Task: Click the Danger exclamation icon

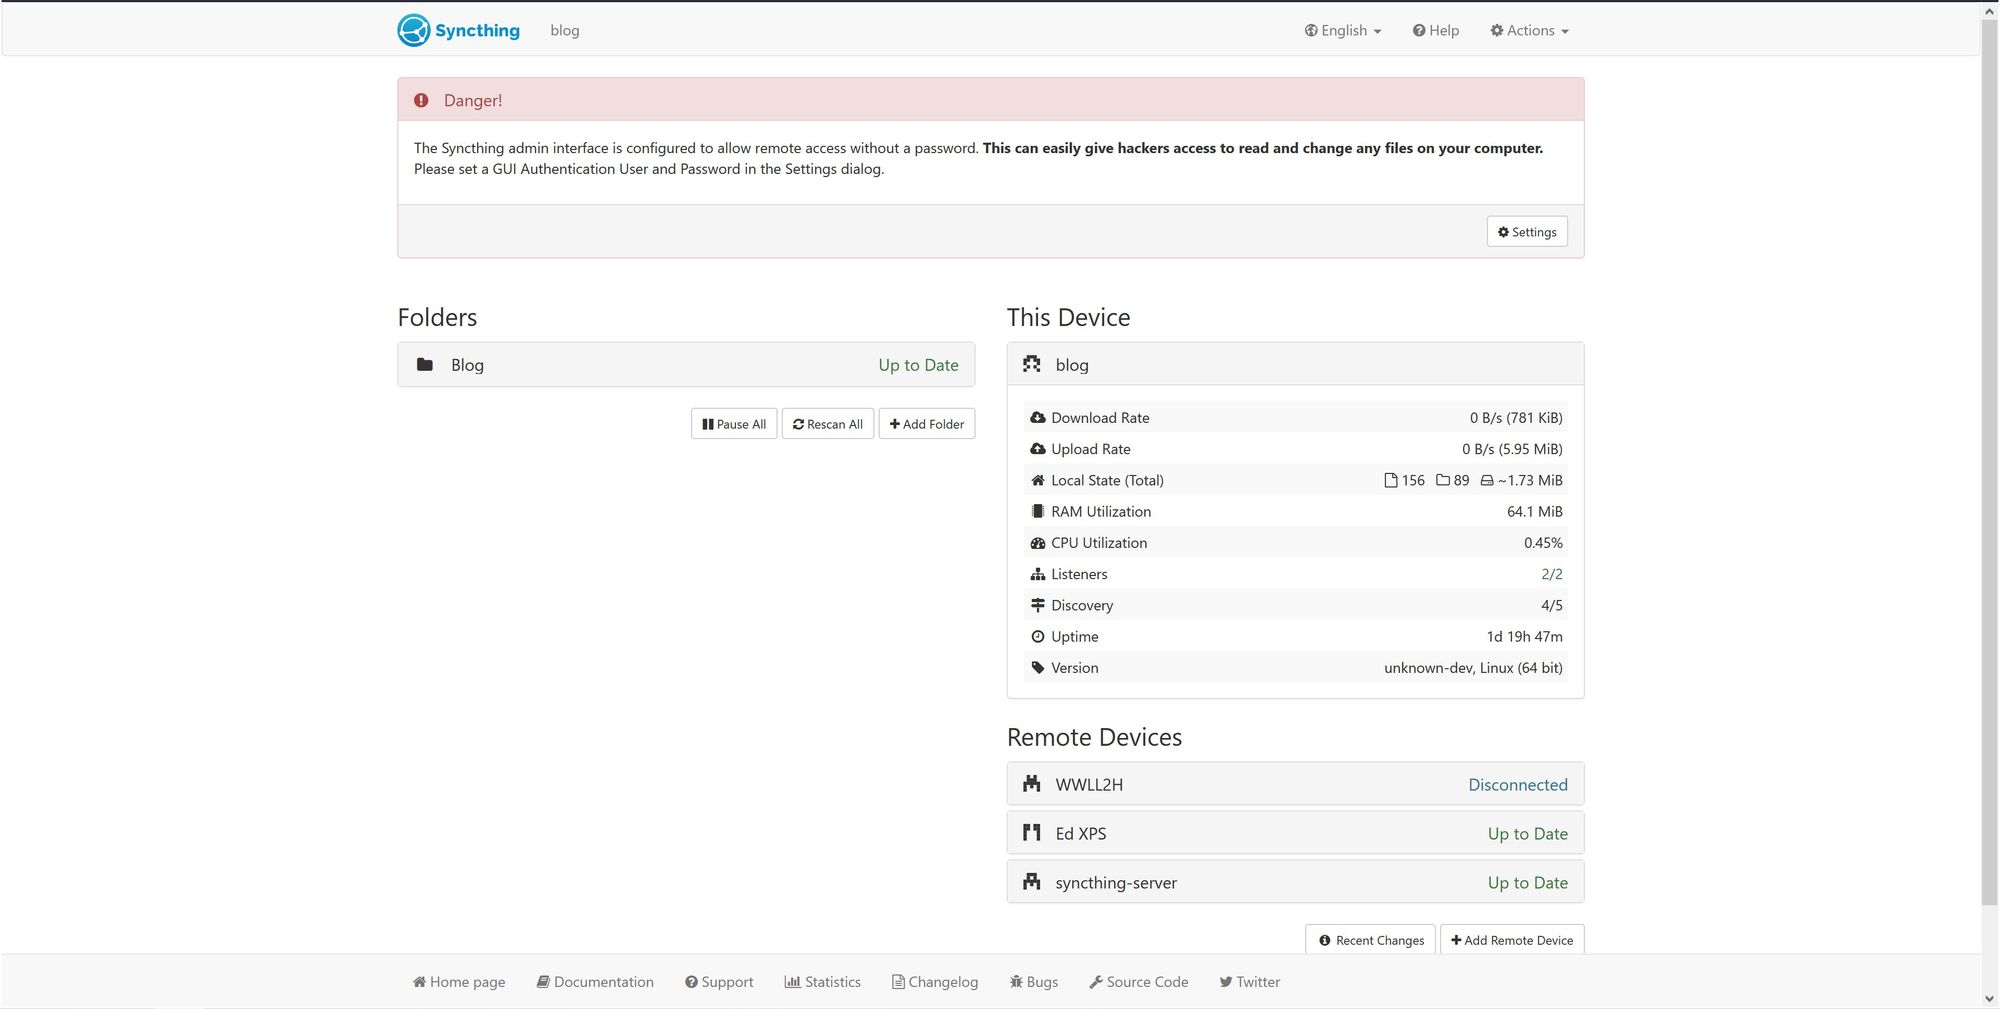Action: [x=422, y=100]
